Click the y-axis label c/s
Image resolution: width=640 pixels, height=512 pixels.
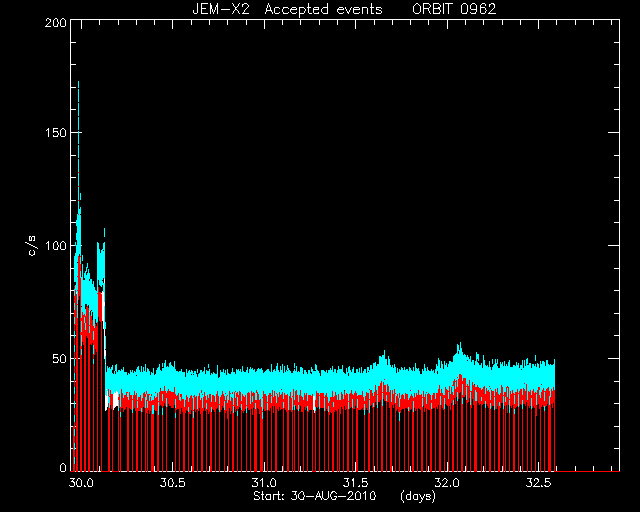point(32,246)
